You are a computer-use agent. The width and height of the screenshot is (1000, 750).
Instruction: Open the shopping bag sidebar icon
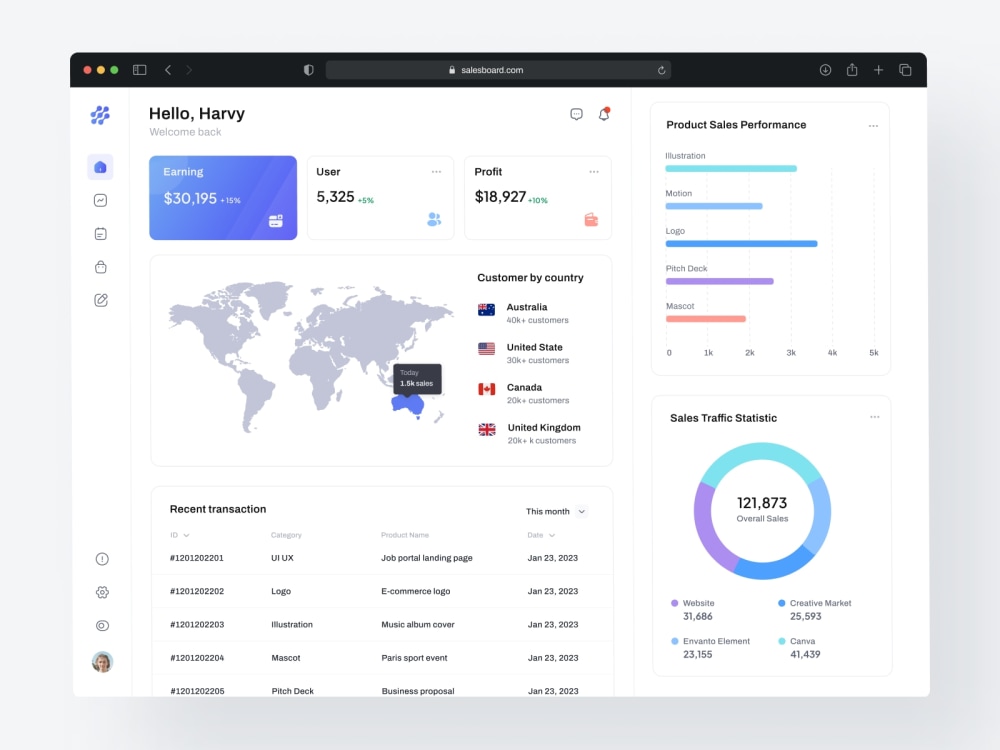click(101, 267)
